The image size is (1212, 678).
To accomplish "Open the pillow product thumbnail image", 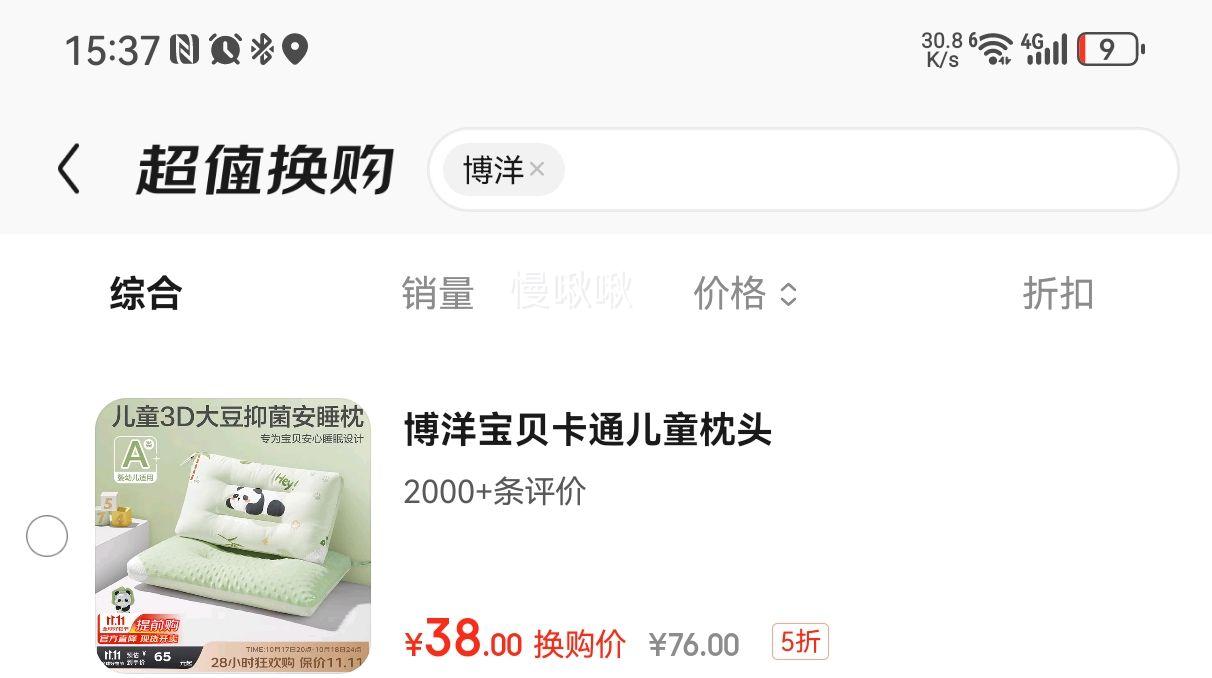I will coord(233,535).
